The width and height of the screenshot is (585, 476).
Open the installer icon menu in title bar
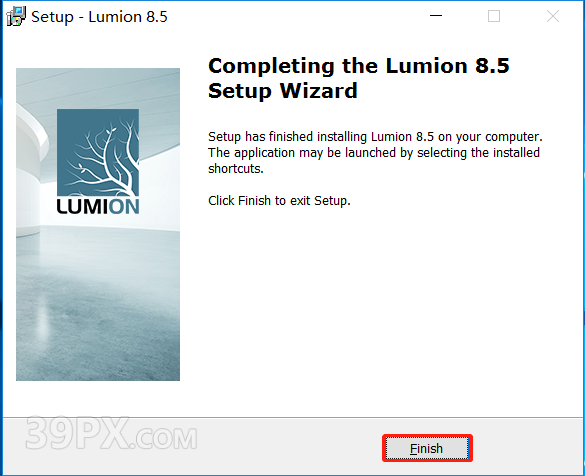(16, 17)
